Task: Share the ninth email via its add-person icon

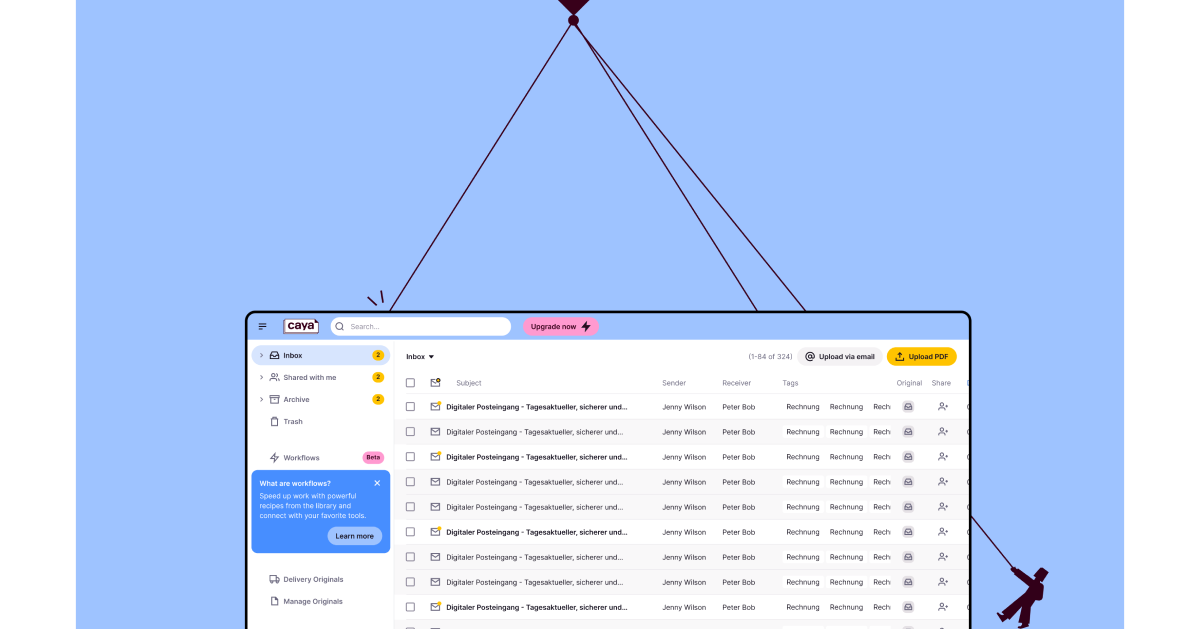Action: [943, 607]
